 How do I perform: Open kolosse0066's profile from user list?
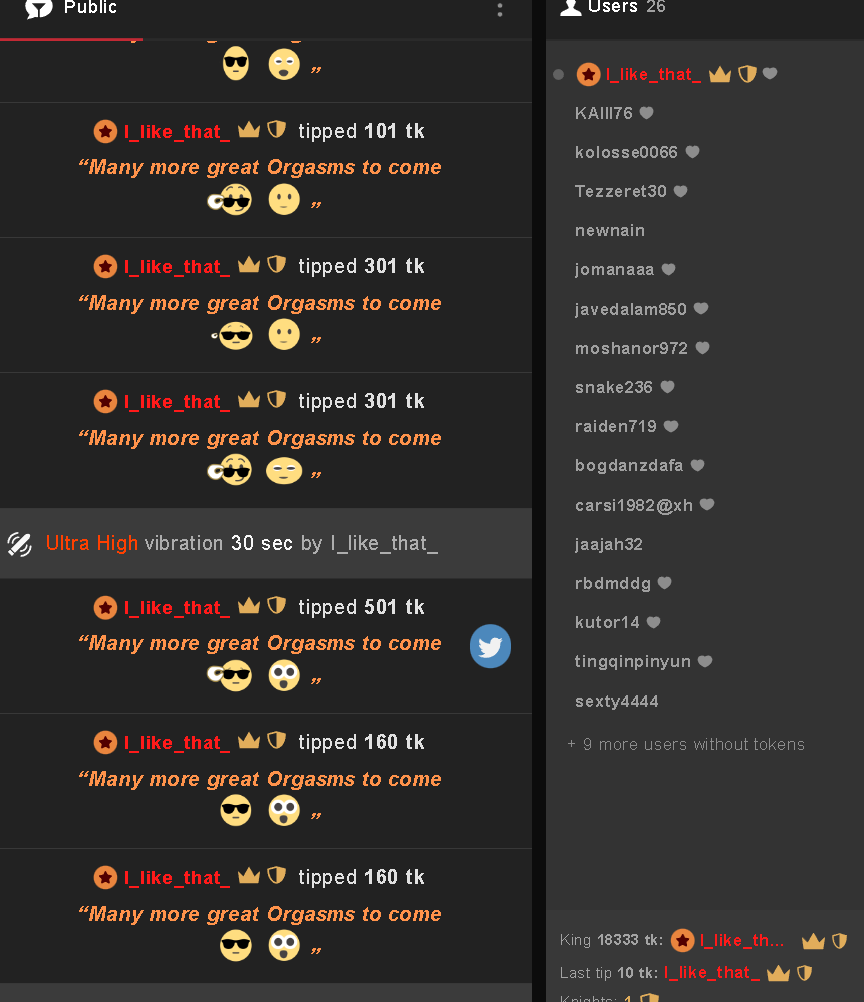626,152
